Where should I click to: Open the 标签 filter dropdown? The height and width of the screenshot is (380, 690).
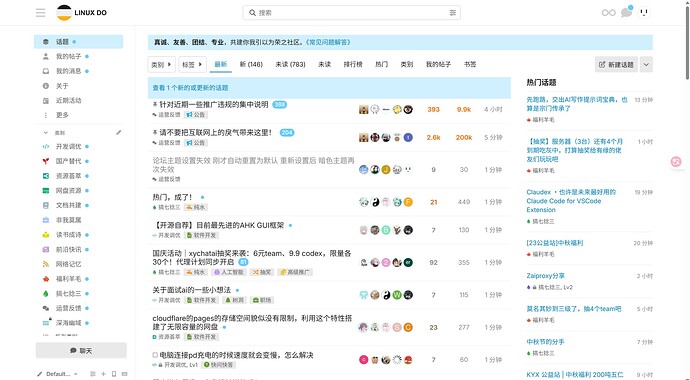click(192, 64)
